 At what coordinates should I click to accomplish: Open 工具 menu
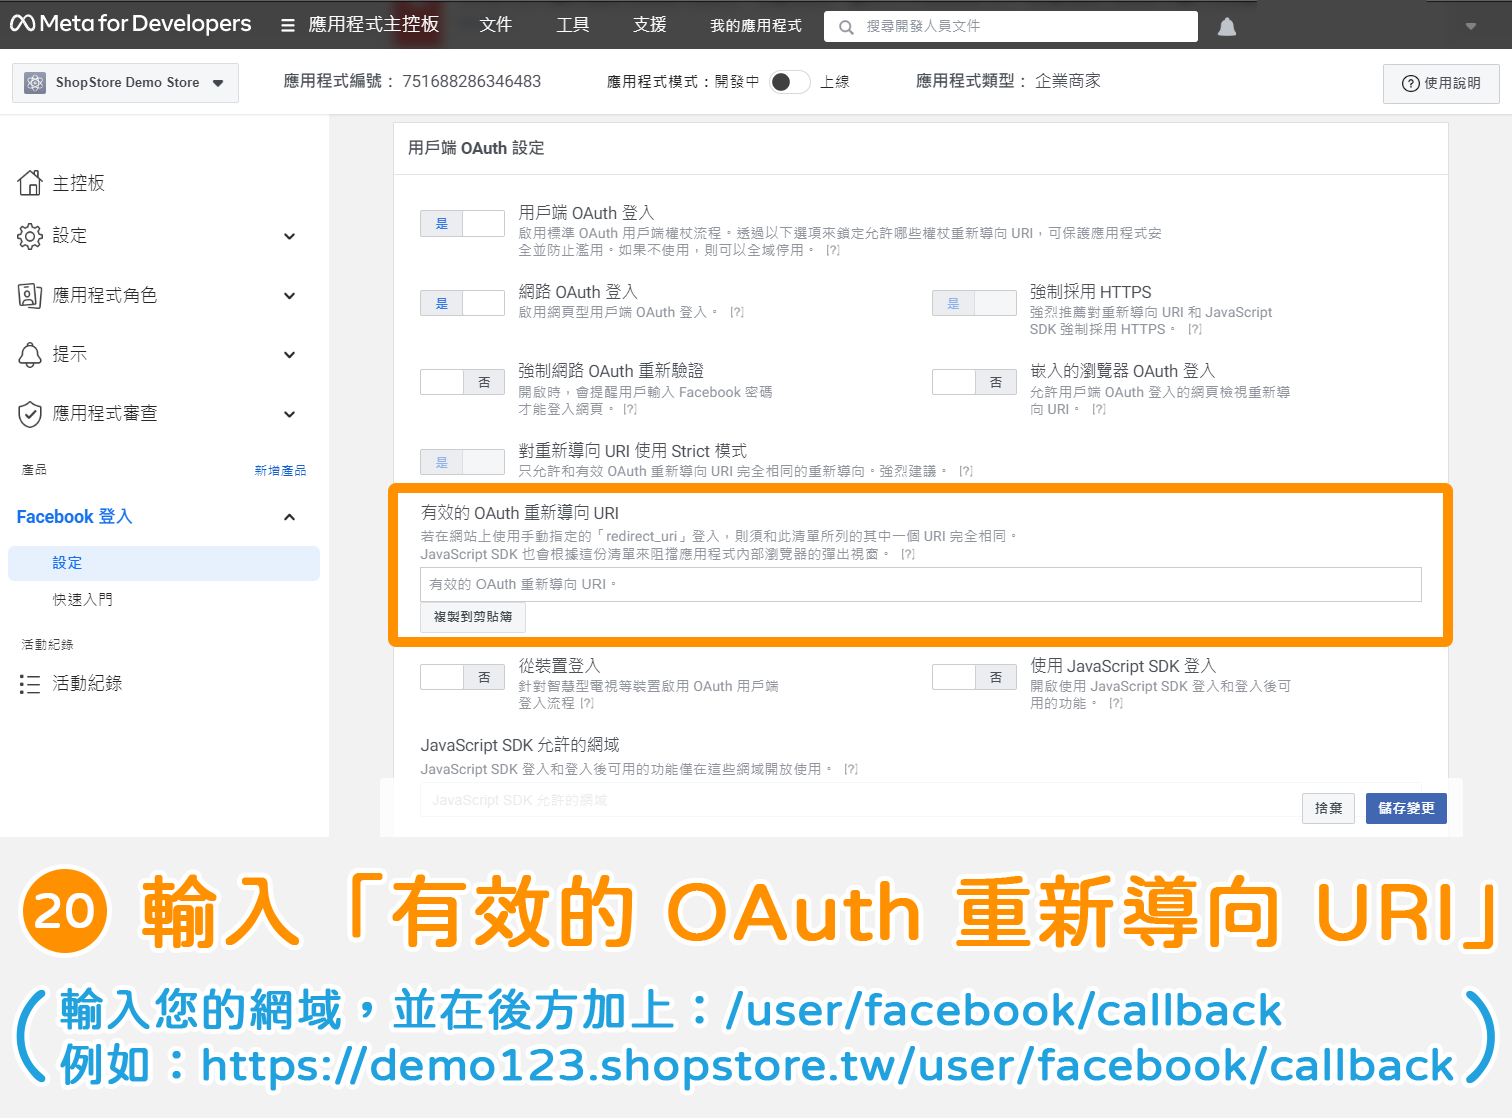point(572,25)
